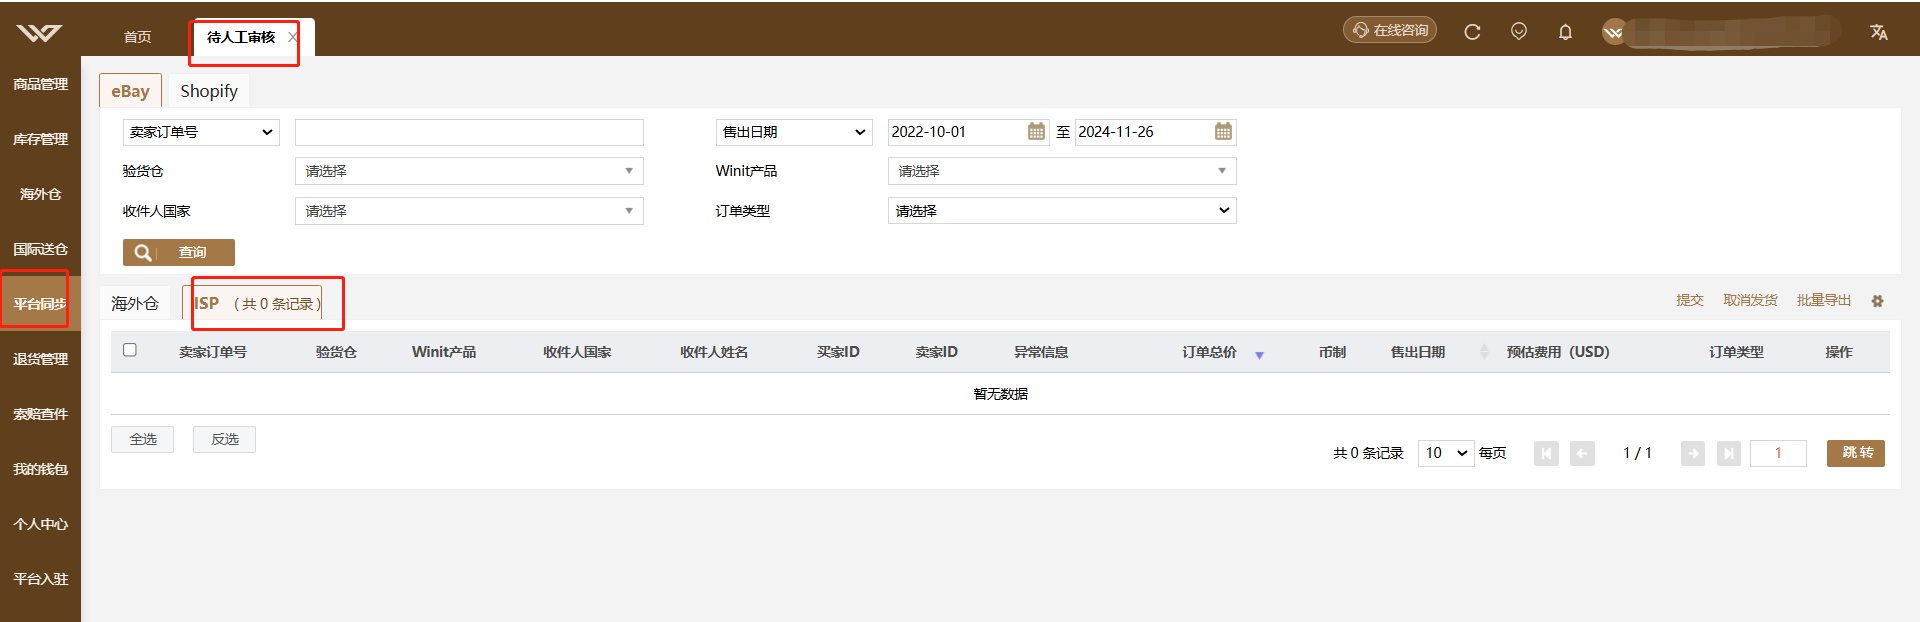
Task: Expand the Winit产品 dropdown
Action: [1062, 171]
